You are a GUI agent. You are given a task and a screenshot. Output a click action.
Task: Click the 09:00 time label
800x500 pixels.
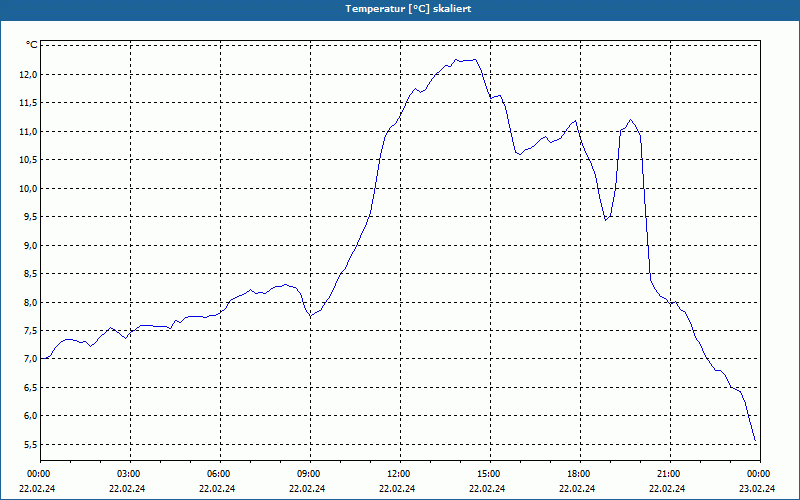pos(310,474)
